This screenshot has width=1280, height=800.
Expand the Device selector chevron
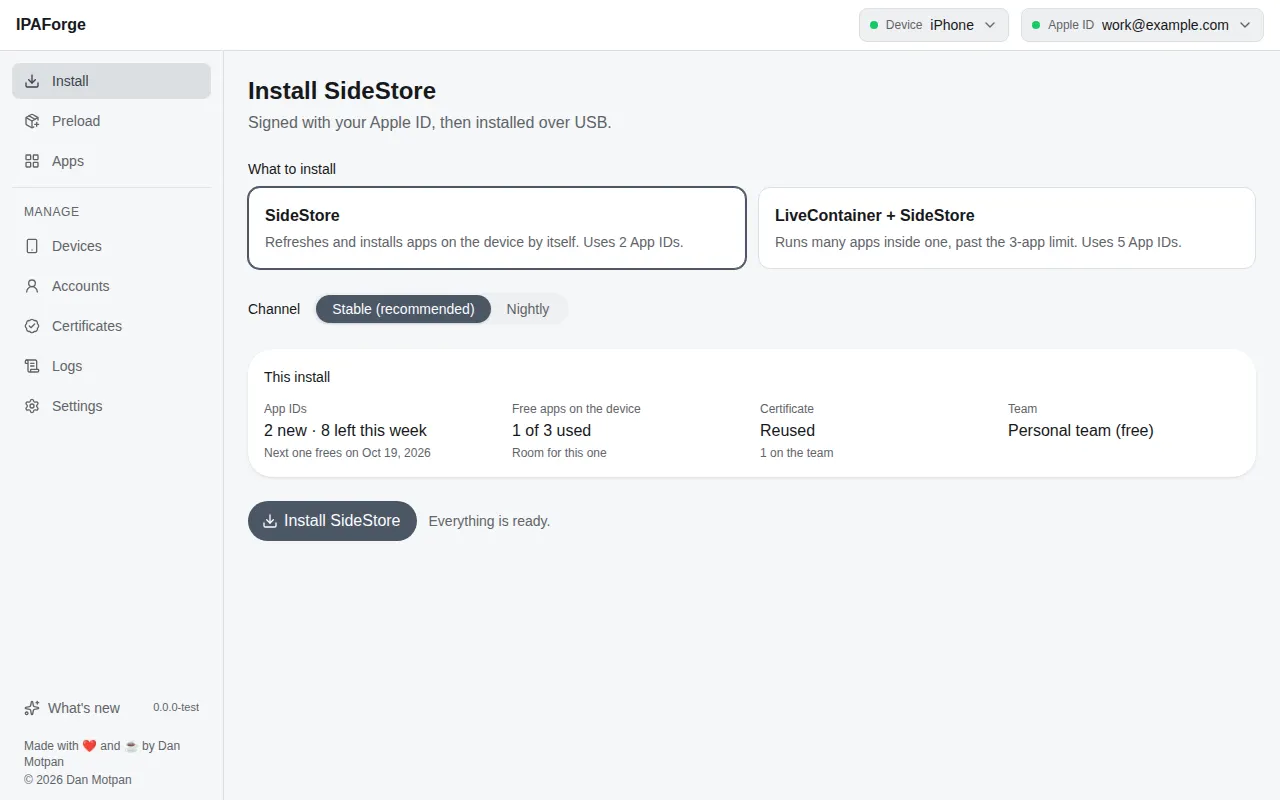click(990, 25)
